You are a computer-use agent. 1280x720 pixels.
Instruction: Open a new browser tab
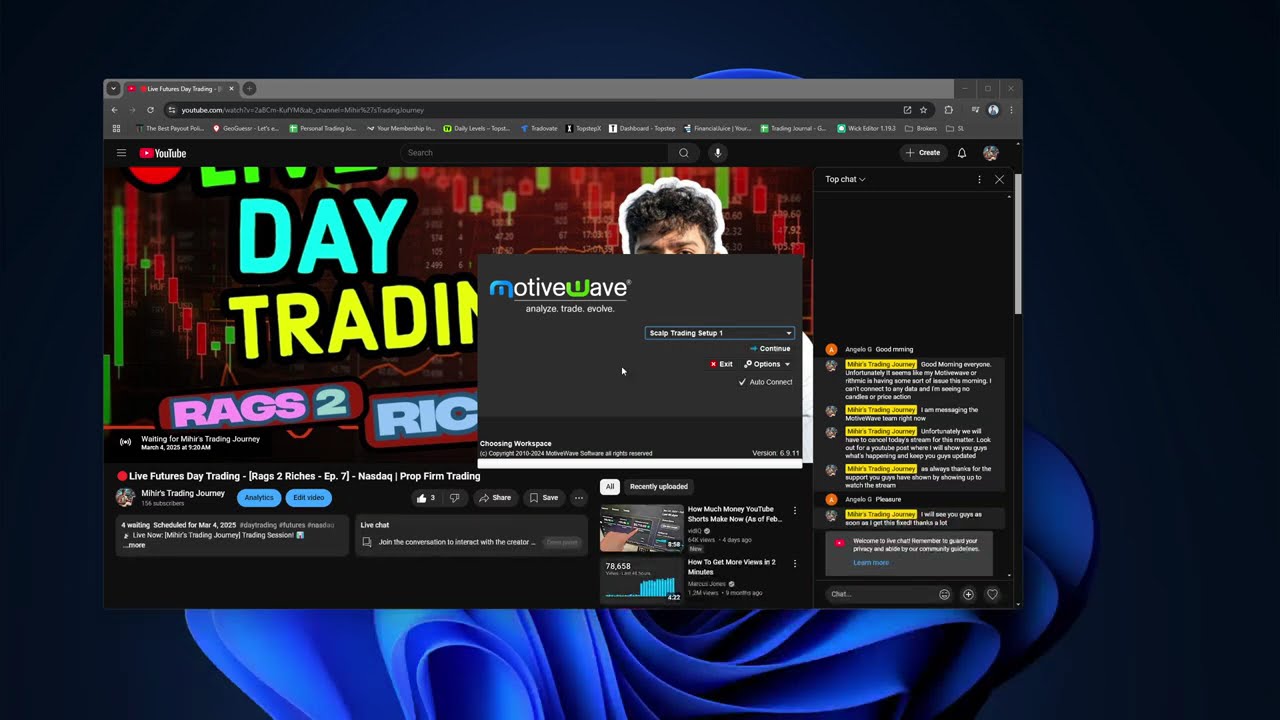click(x=249, y=89)
